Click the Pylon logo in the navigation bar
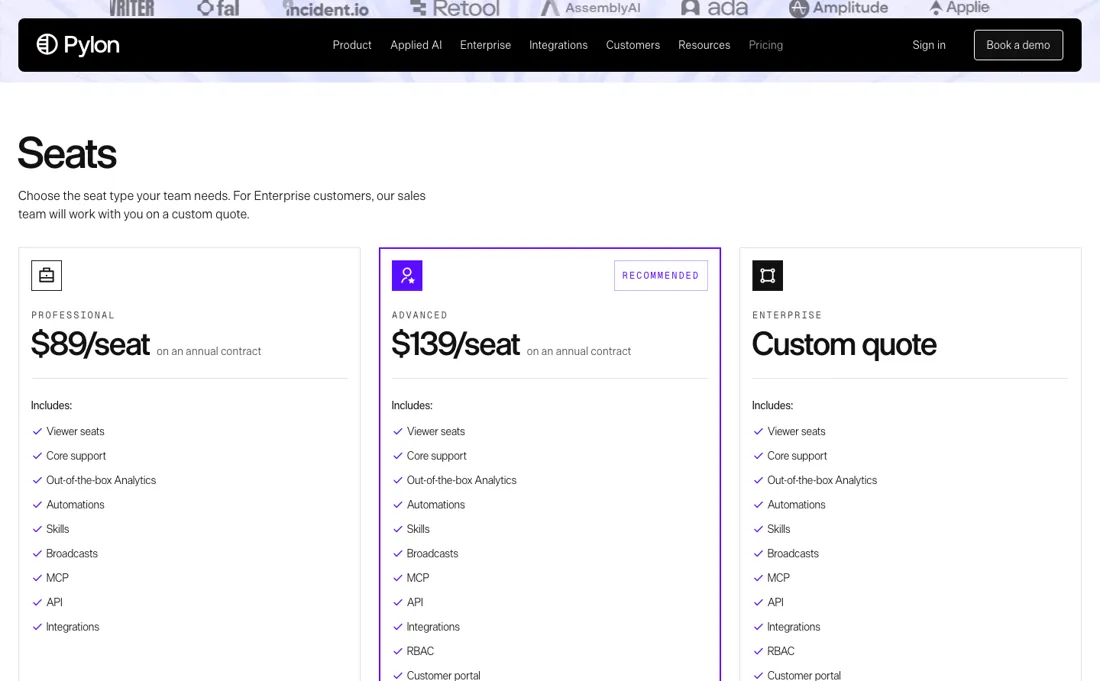Viewport: 1100px width, 681px height. coord(78,45)
